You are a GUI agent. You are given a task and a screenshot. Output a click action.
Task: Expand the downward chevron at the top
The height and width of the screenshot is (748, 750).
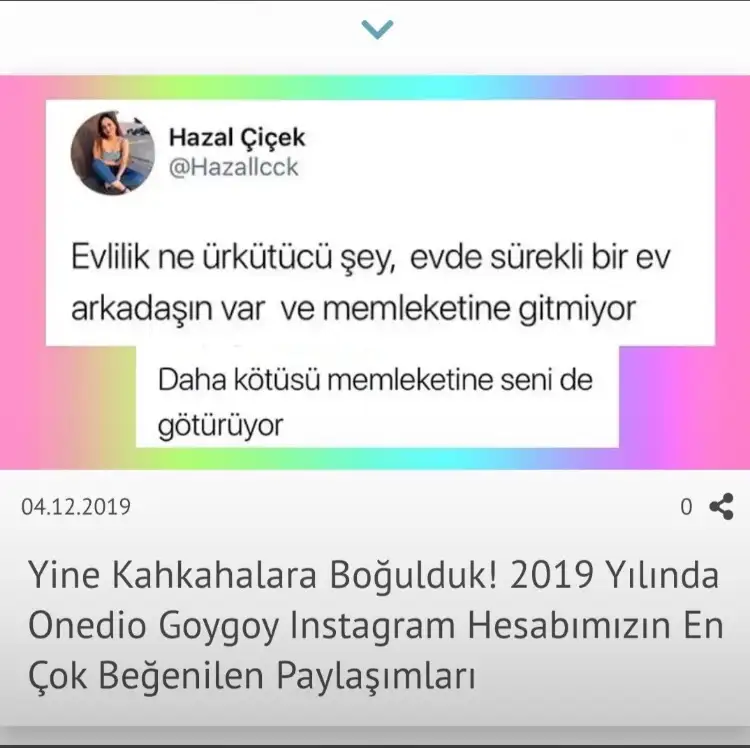[377, 29]
